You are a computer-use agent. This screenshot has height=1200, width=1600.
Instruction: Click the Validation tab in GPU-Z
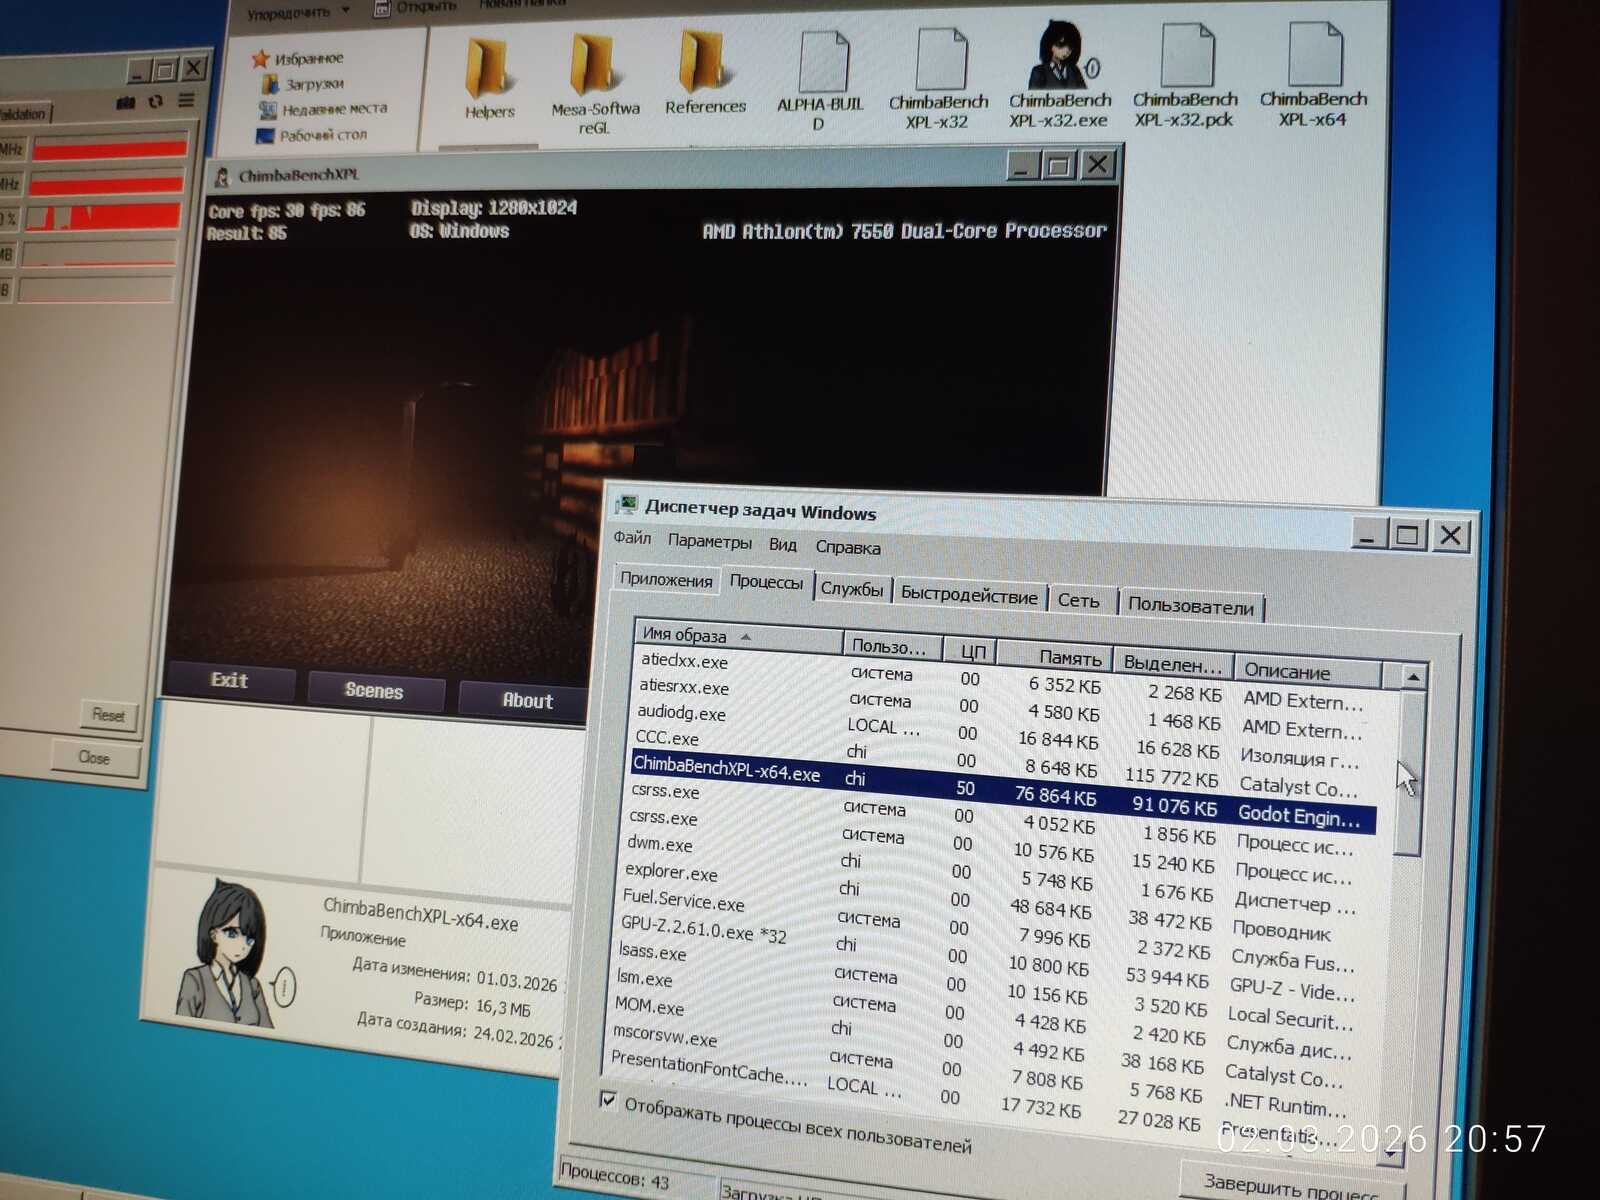[x=24, y=113]
